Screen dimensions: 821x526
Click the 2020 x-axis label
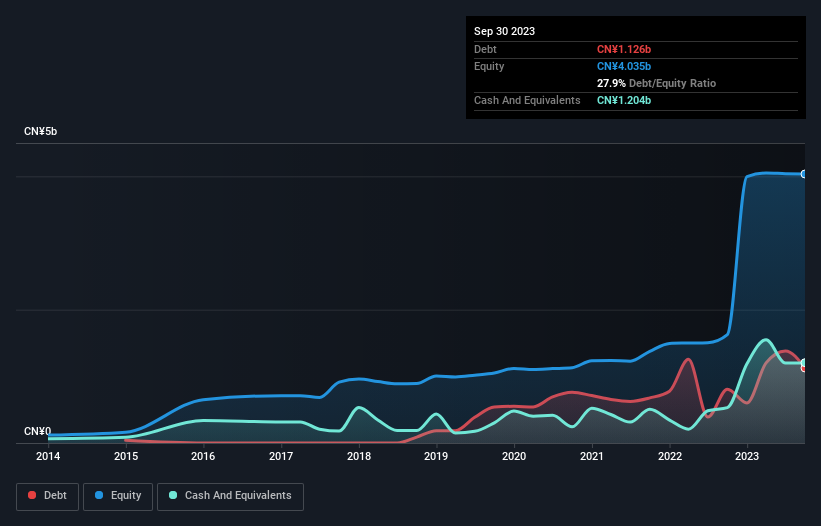[514, 456]
